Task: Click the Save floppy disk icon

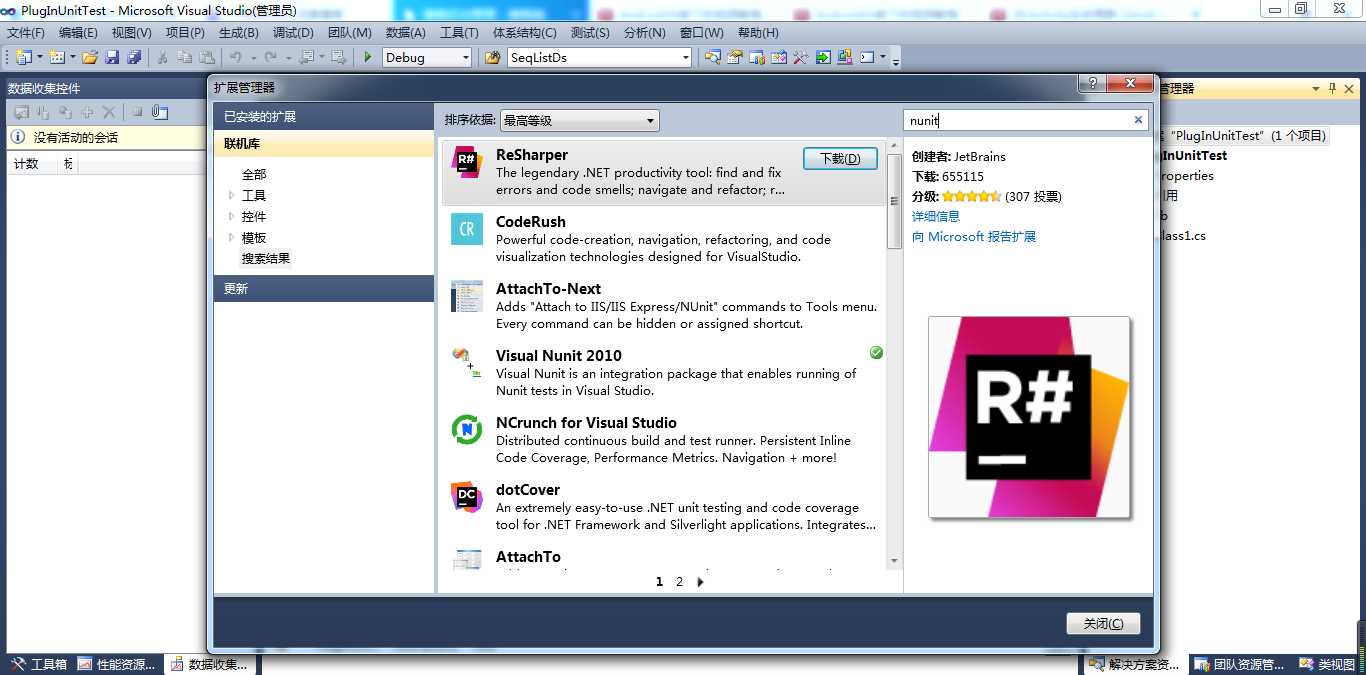Action: (112, 57)
